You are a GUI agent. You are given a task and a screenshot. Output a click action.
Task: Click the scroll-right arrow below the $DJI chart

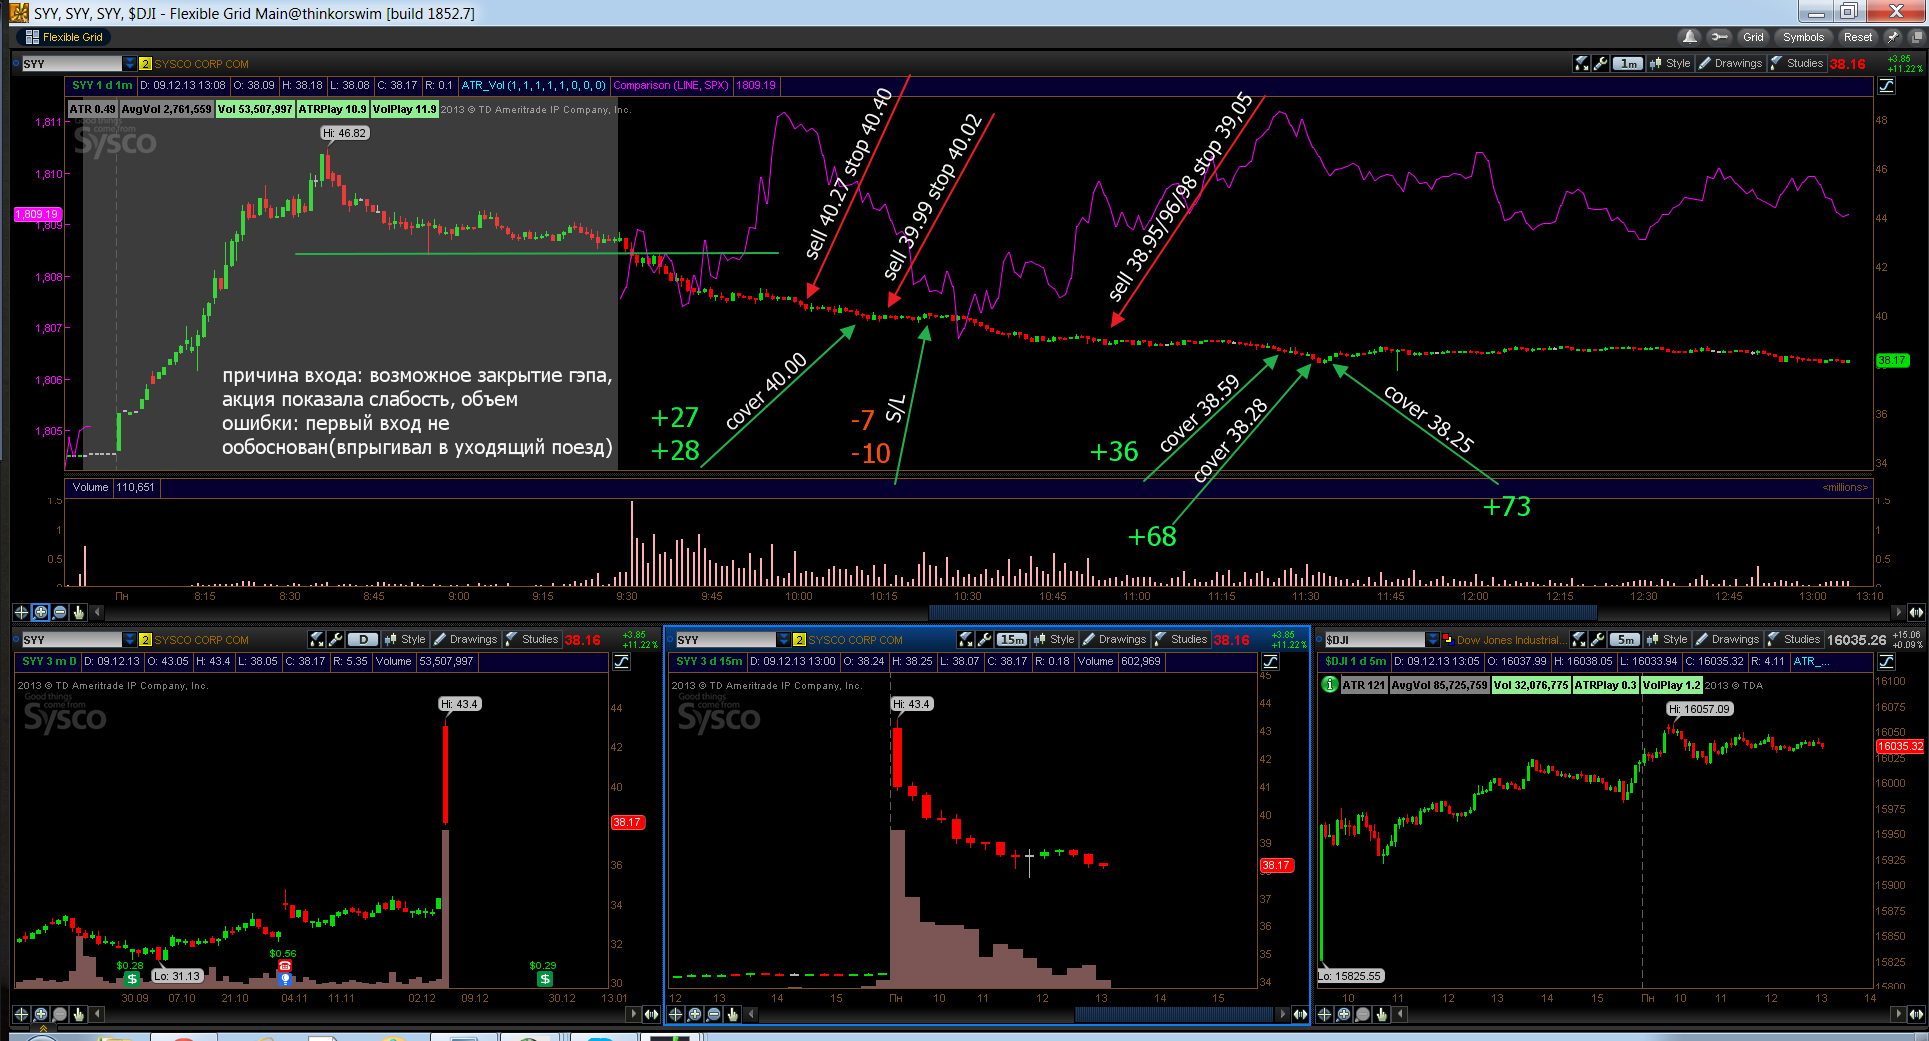click(1897, 1014)
